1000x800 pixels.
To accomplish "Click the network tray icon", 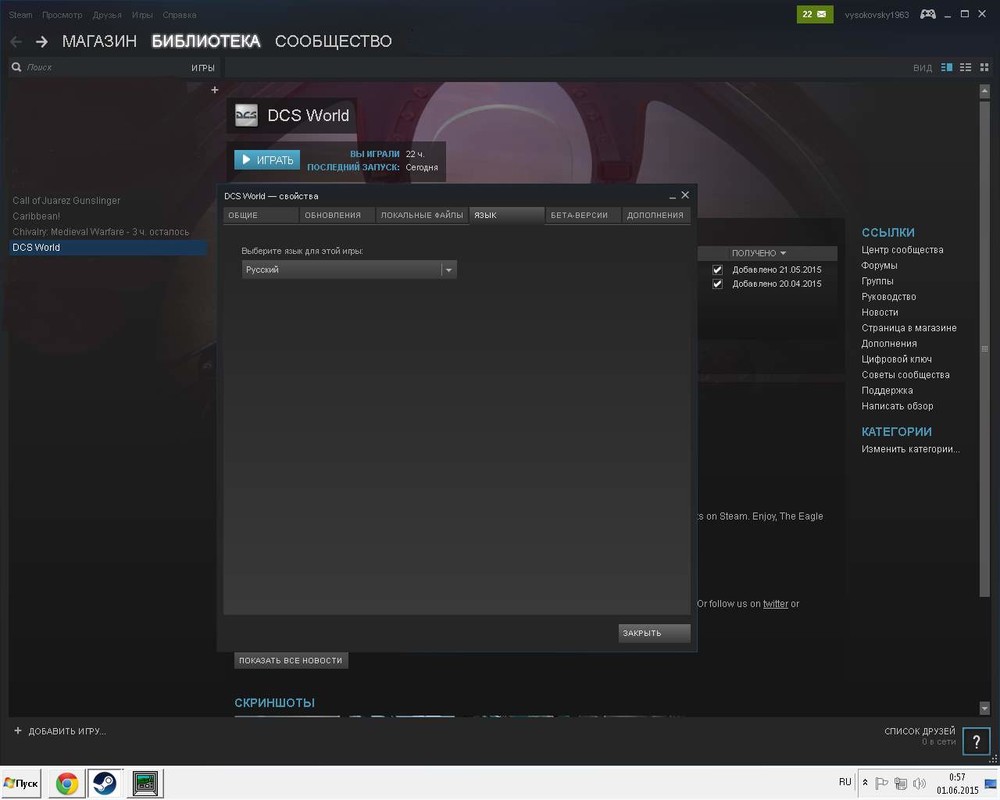I will tap(901, 783).
